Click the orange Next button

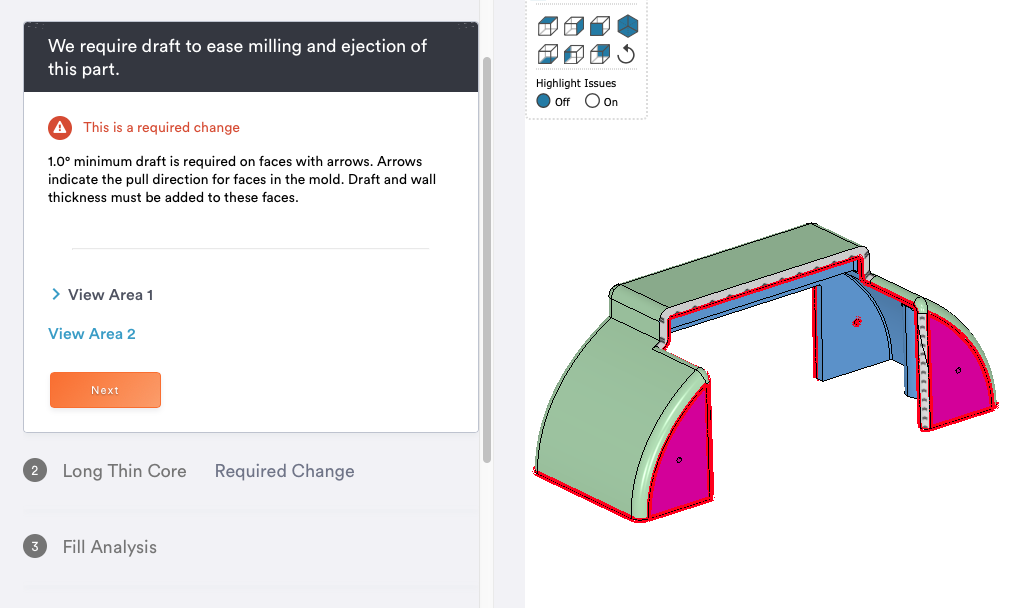pyautogui.click(x=106, y=390)
